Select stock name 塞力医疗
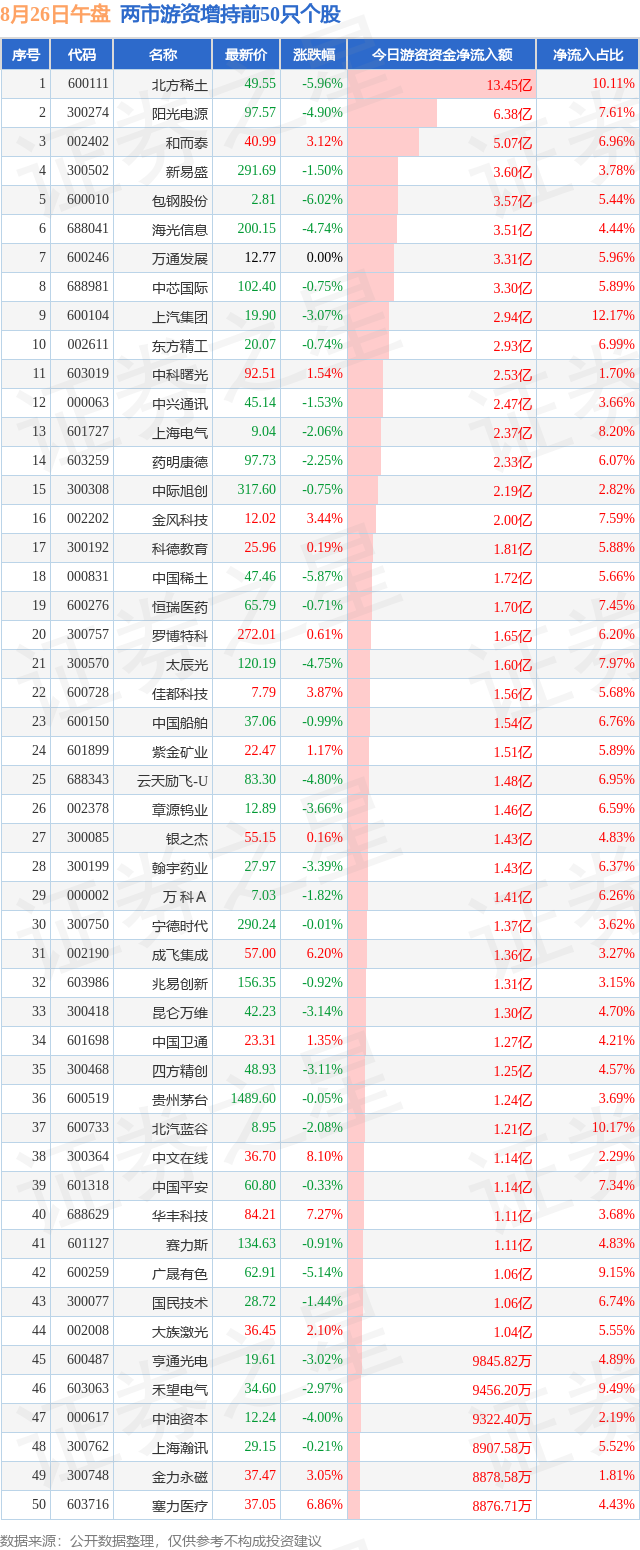The width and height of the screenshot is (640, 1550). point(180,1505)
